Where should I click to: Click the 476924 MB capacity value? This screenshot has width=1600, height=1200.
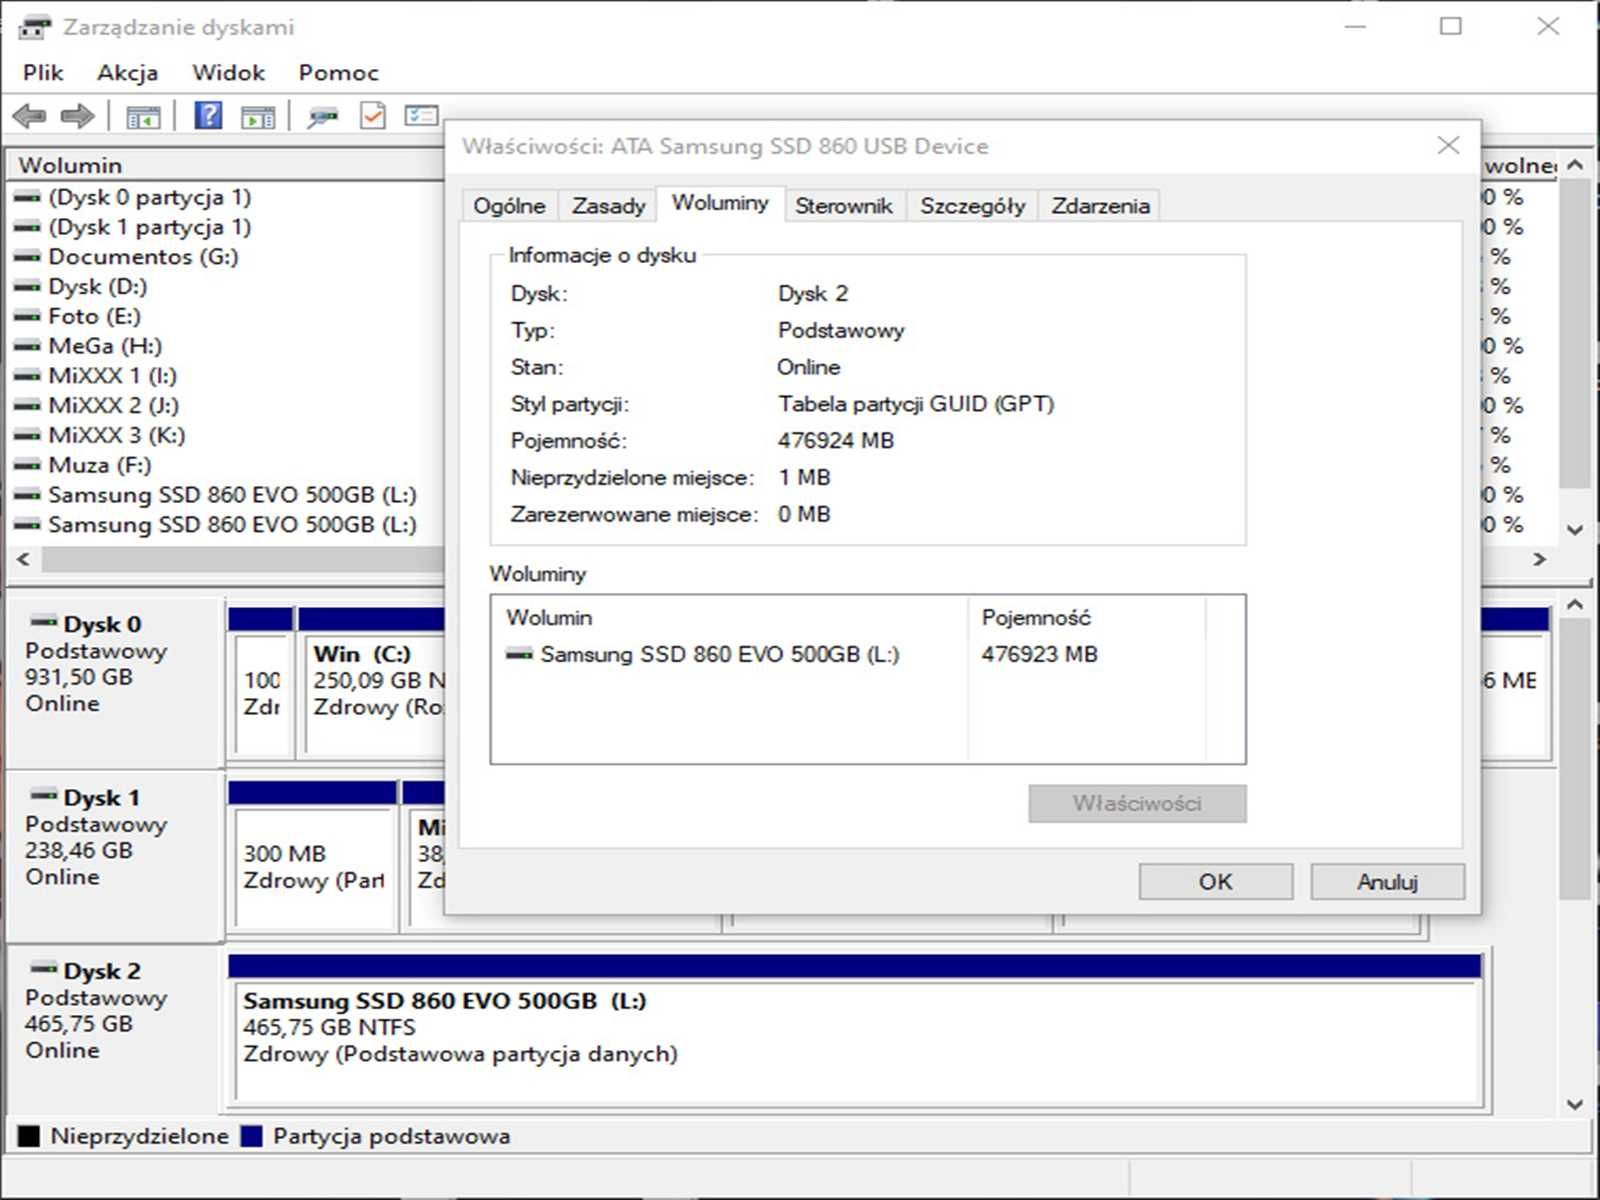(x=836, y=440)
